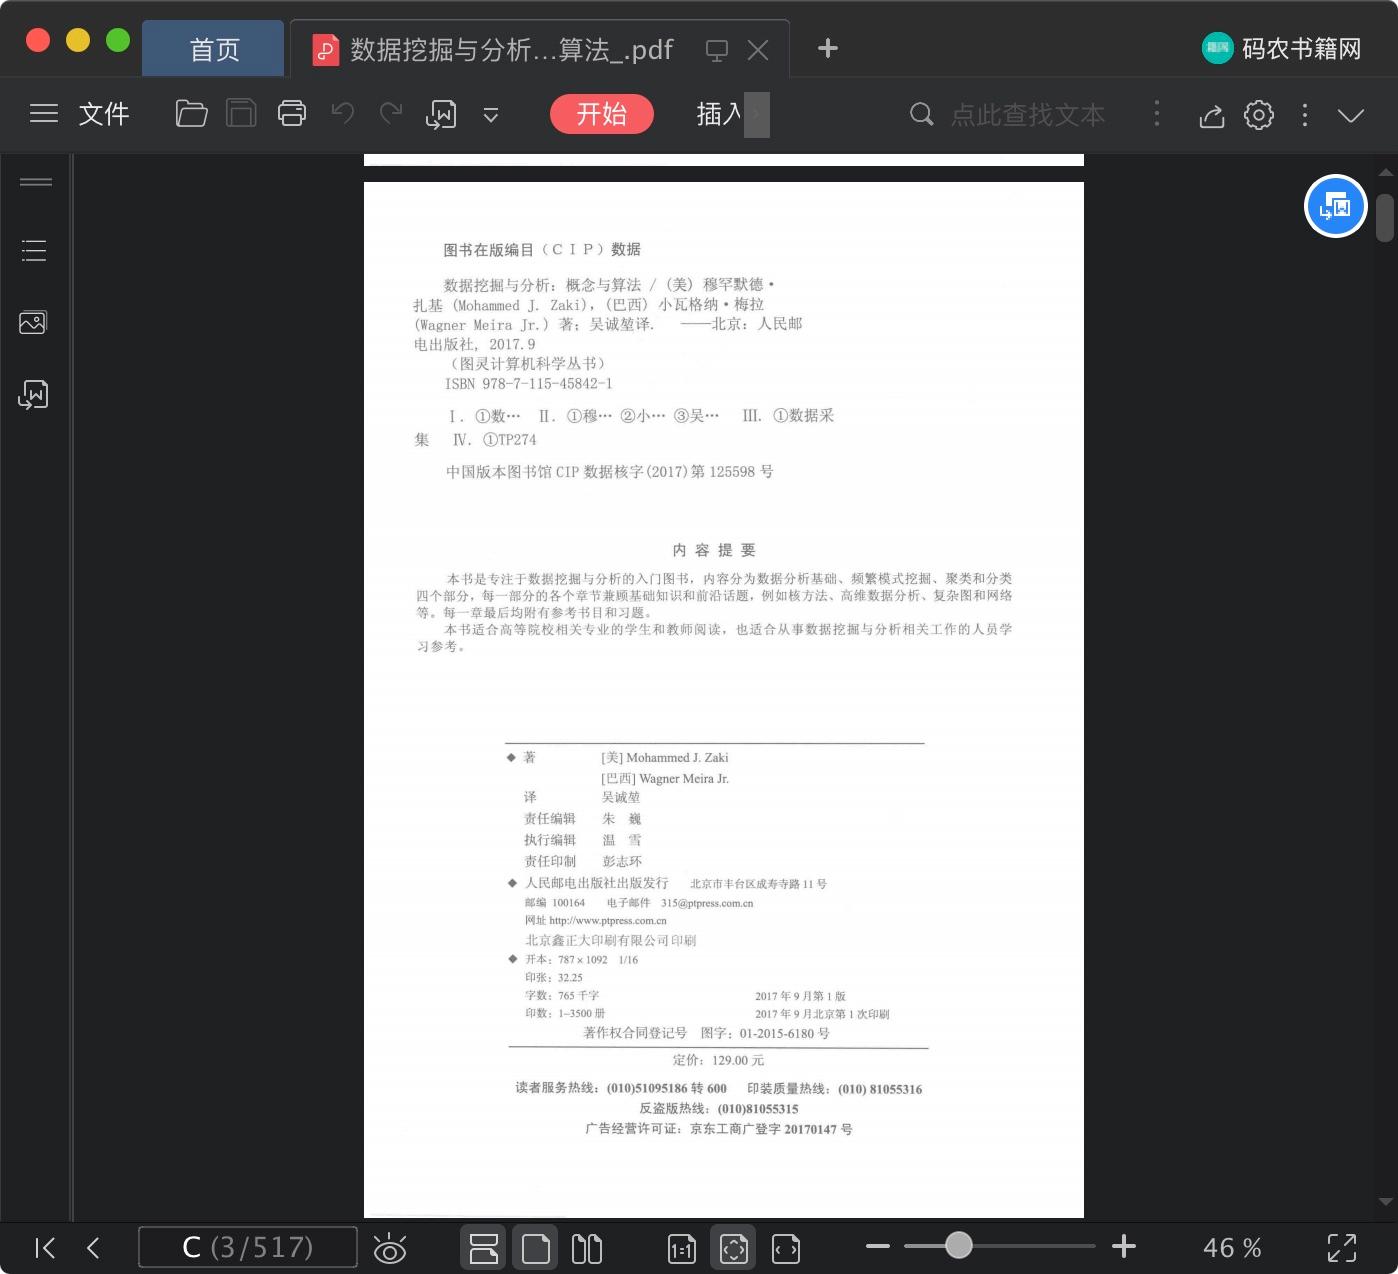The image size is (1398, 1274).
Task: Add a new tab with plus button
Action: coord(828,48)
